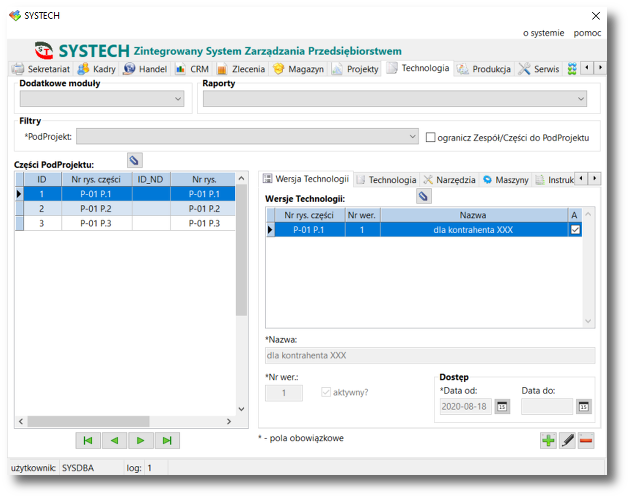Toggle the active checkbox in the version row
This screenshot has width=630, height=498.
tap(575, 230)
